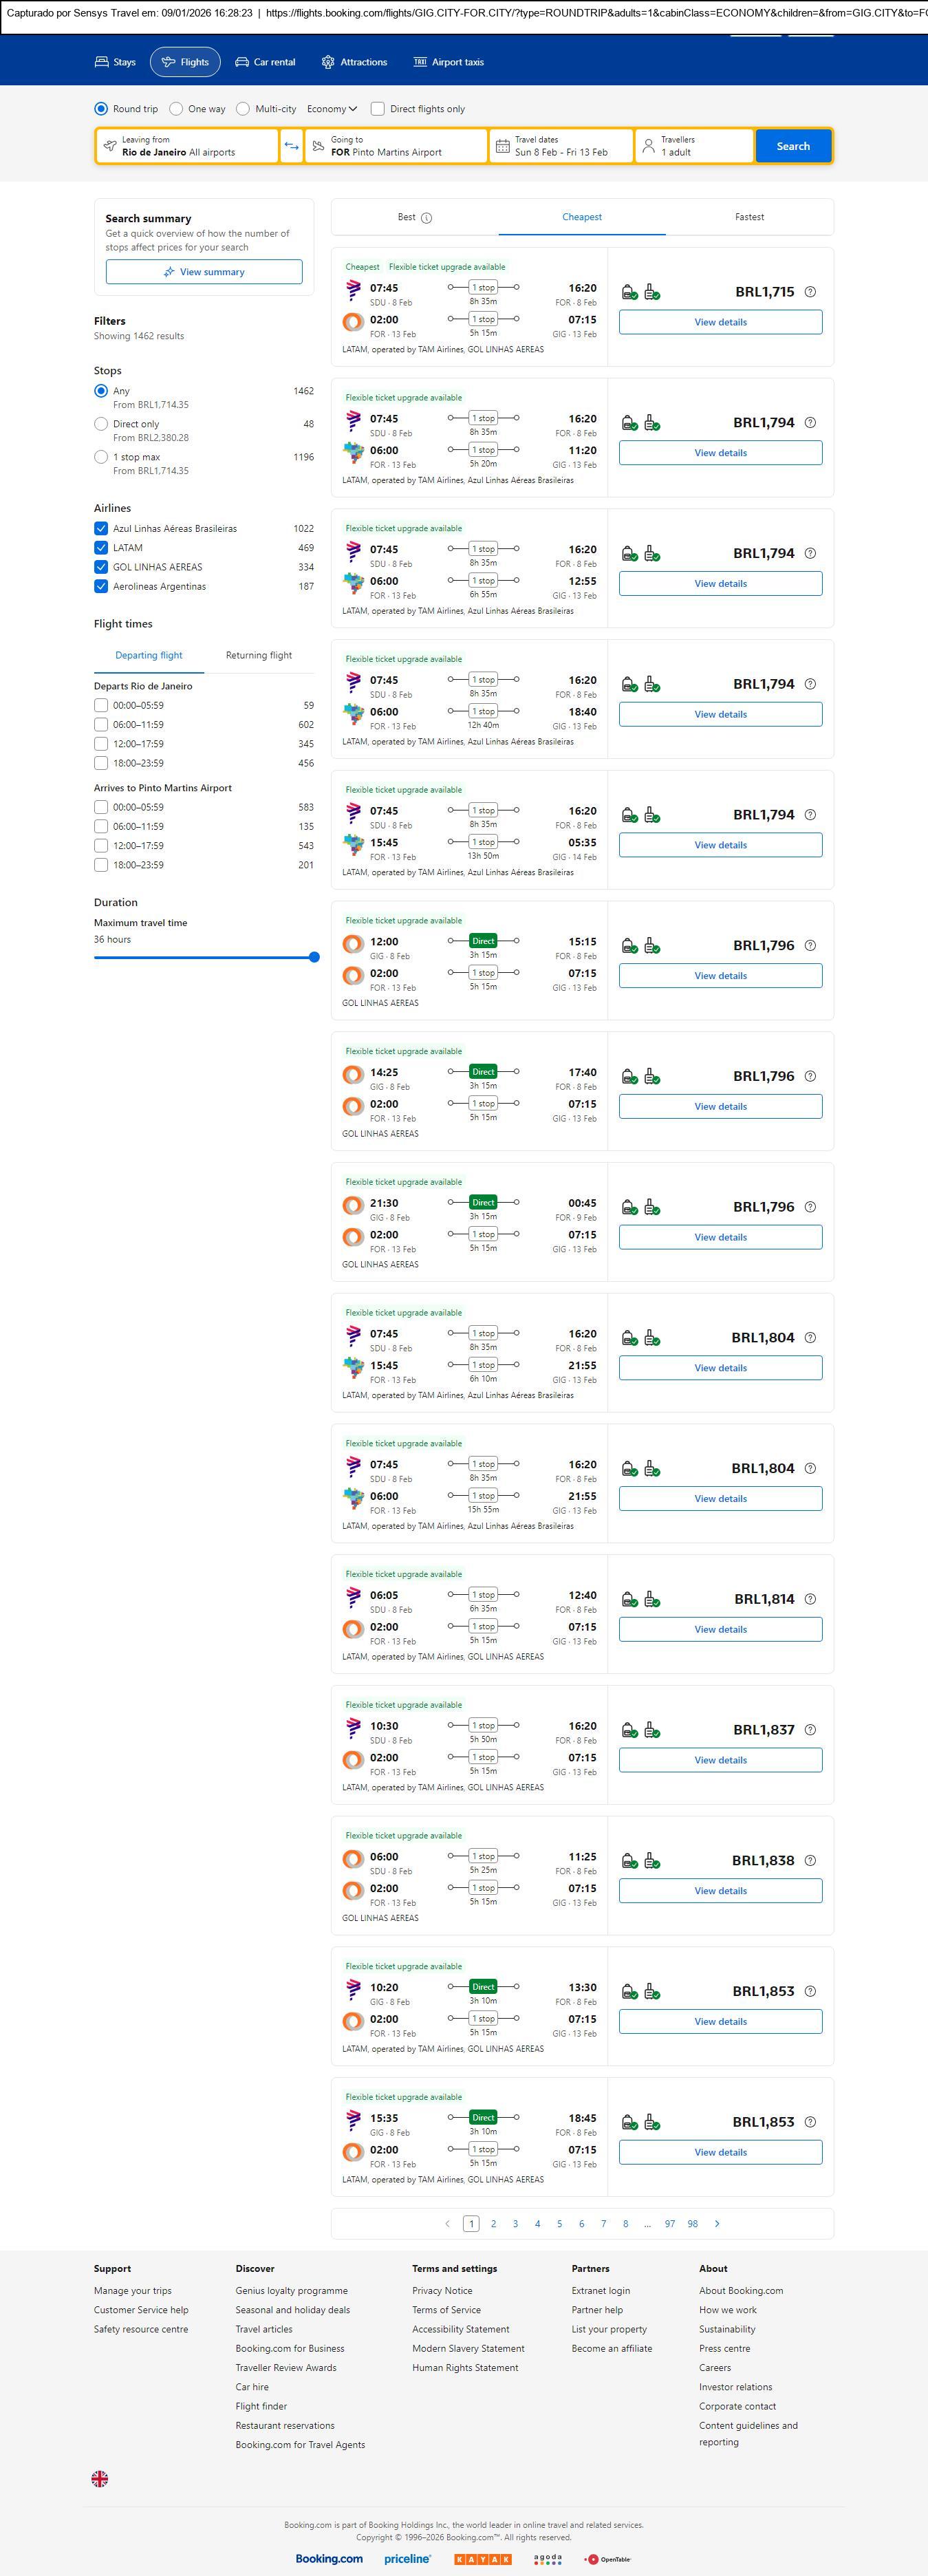Click the Car rental icon in top navigation

click(242, 62)
